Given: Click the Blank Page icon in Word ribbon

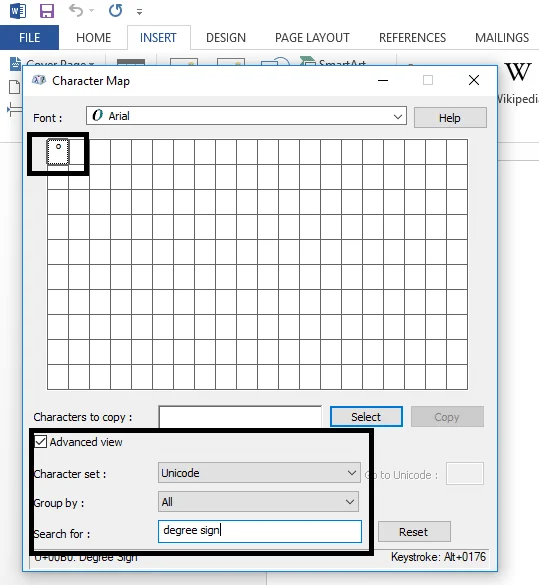Looking at the screenshot, I should point(14,87).
